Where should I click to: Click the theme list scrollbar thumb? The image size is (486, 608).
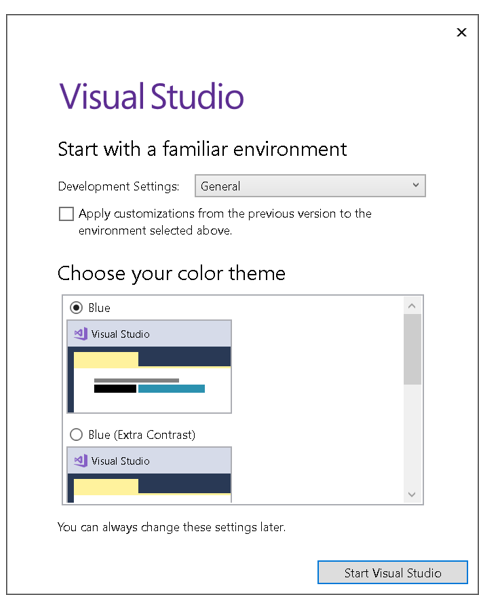(x=412, y=349)
